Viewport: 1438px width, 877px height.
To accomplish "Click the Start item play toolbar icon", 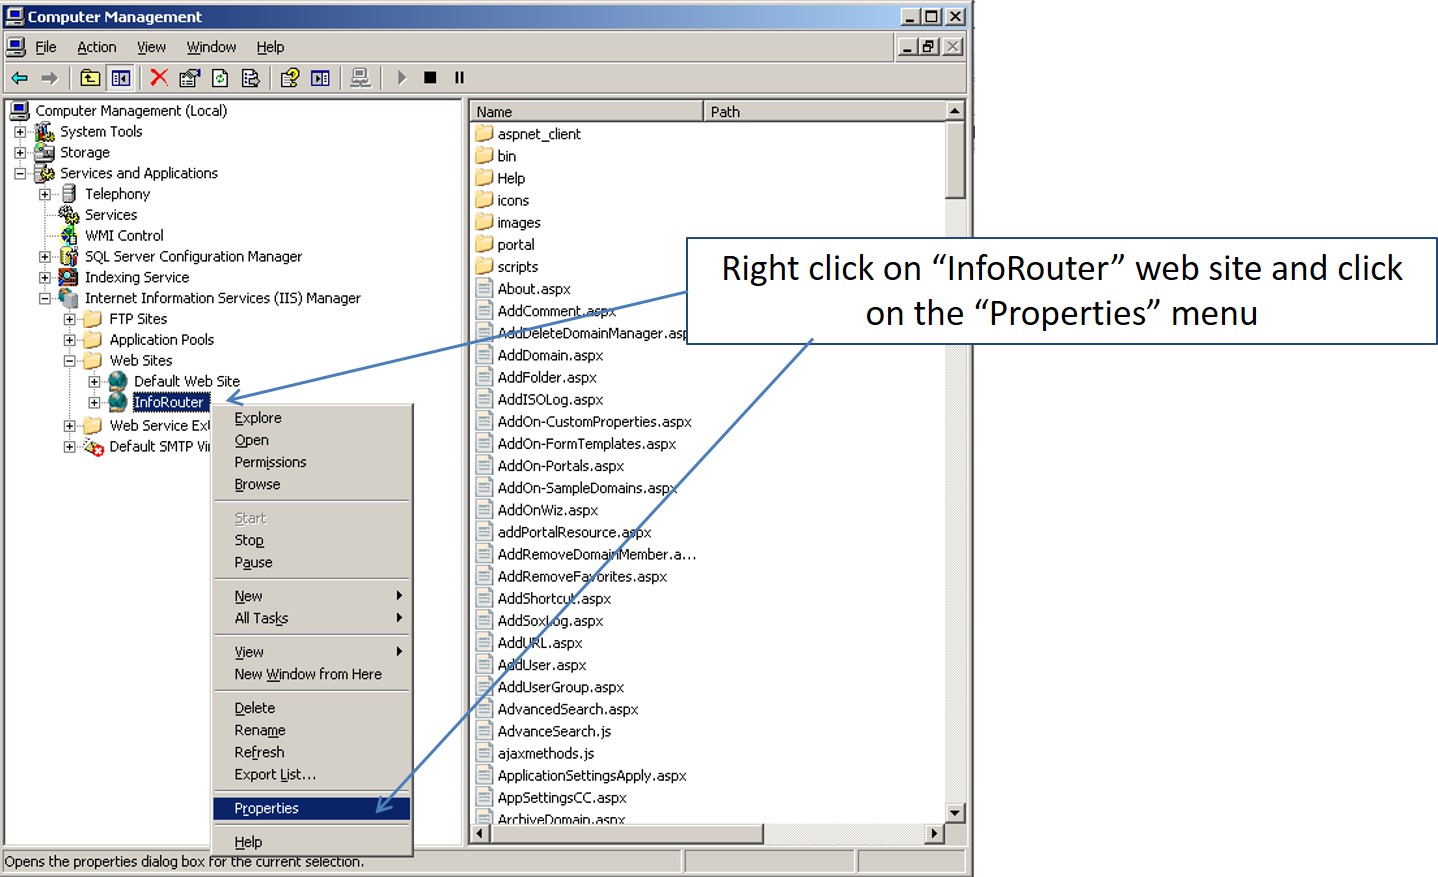I will tap(401, 78).
